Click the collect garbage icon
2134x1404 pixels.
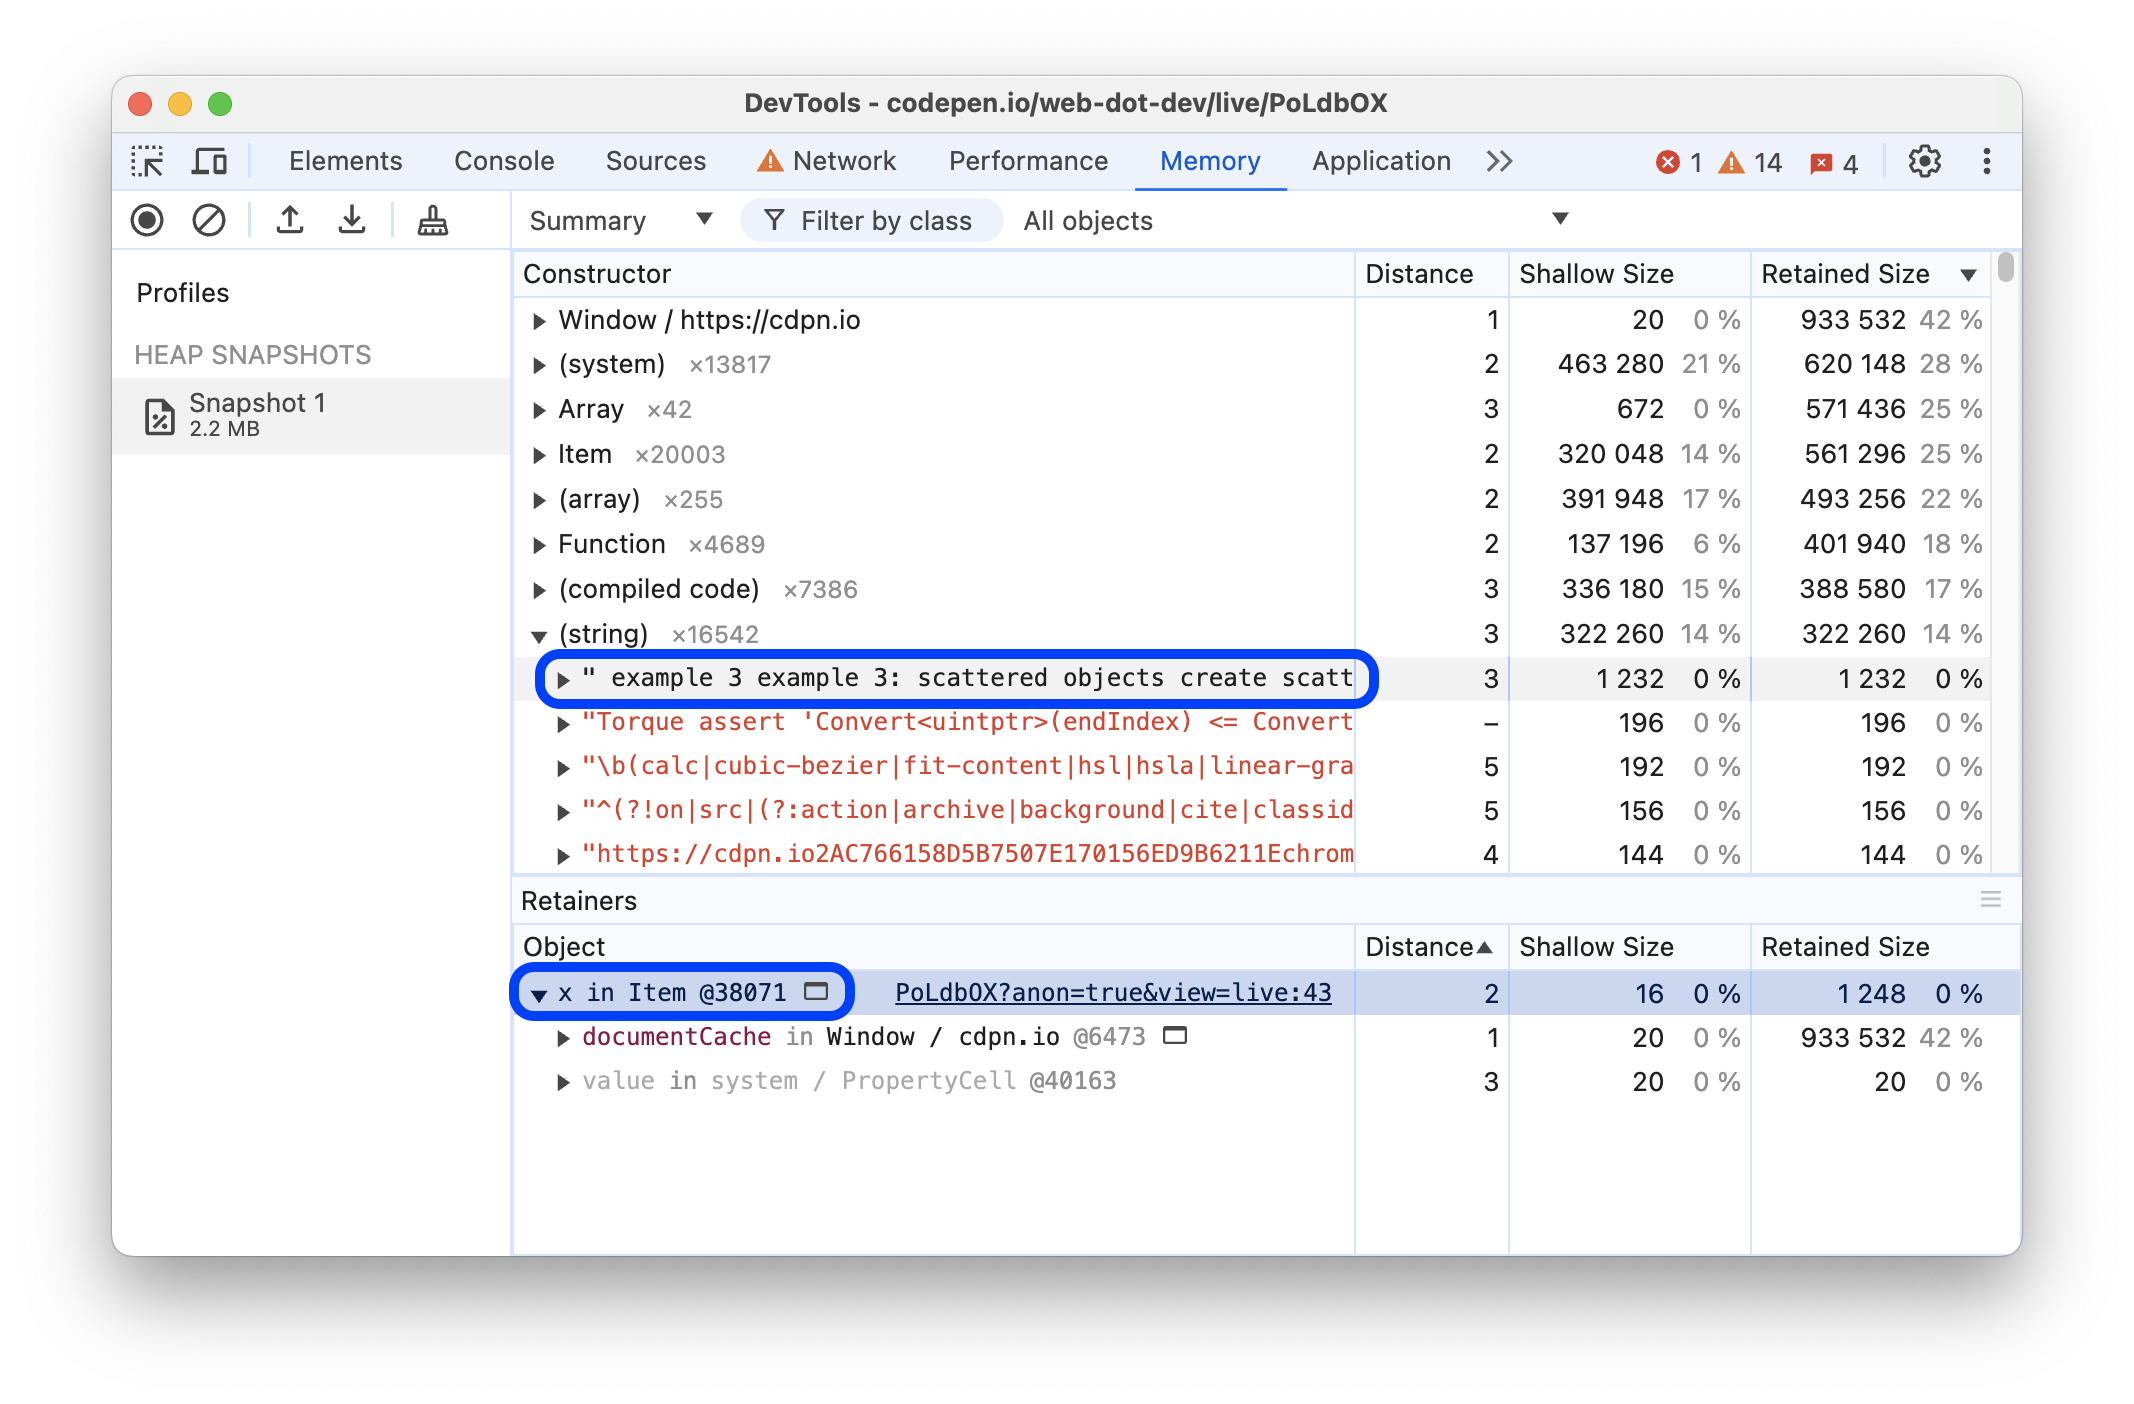pyautogui.click(x=434, y=219)
